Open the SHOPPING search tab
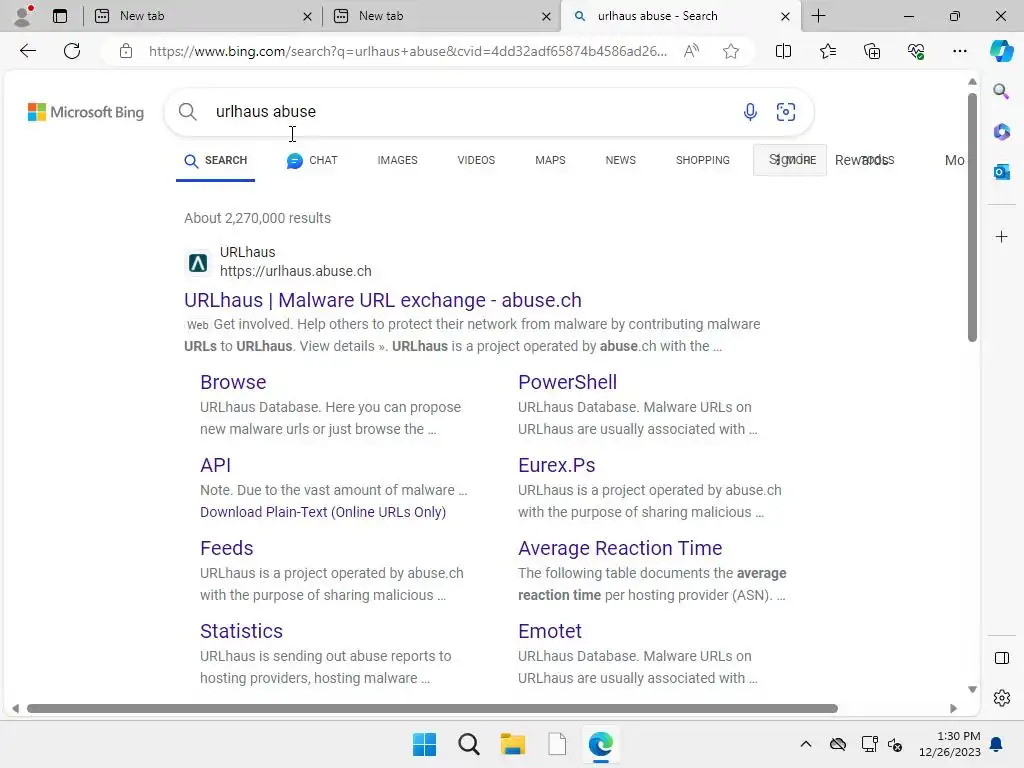Viewport: 1024px width, 768px height. click(703, 161)
